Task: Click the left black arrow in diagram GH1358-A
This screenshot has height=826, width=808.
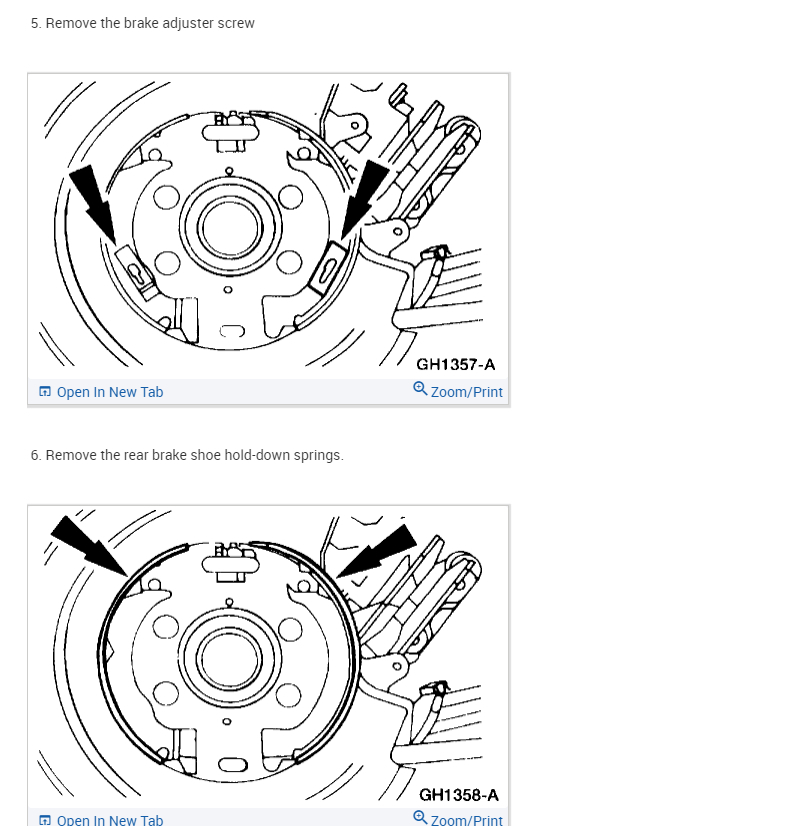Action: 88,545
